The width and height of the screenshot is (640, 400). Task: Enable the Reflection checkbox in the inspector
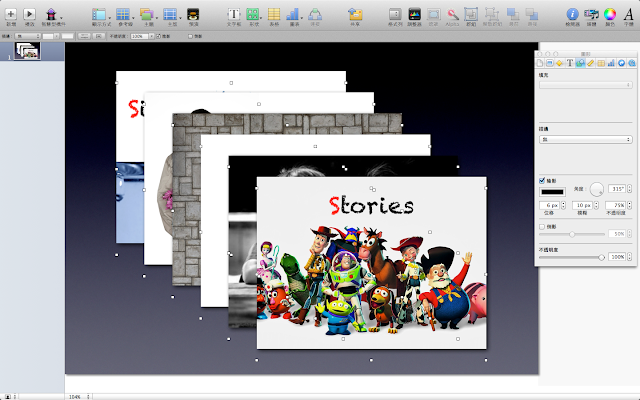click(542, 227)
